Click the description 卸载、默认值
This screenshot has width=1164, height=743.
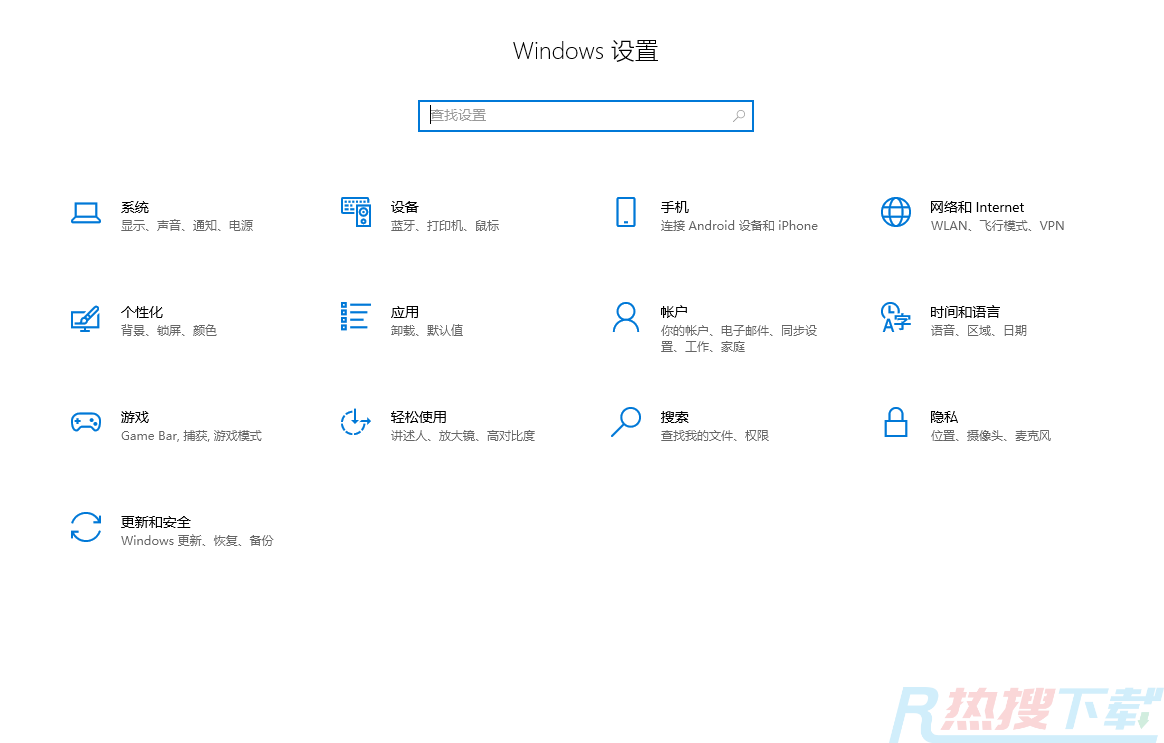(427, 330)
